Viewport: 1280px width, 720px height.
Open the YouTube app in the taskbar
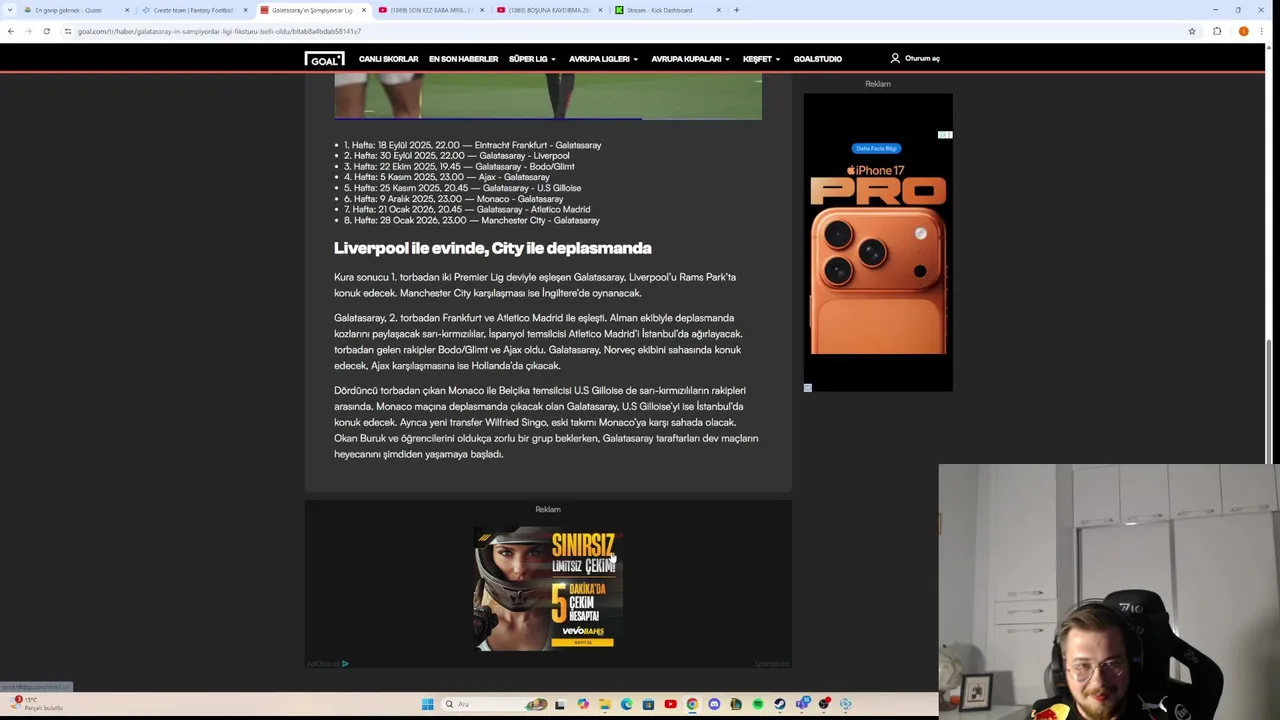tap(670, 704)
